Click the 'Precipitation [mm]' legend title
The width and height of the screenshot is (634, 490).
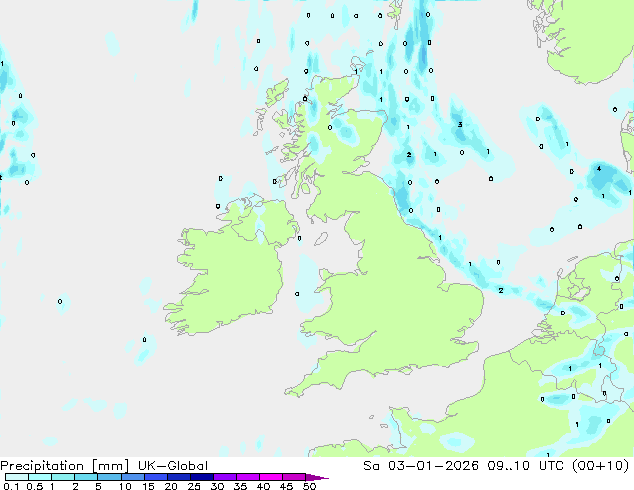click(65, 466)
